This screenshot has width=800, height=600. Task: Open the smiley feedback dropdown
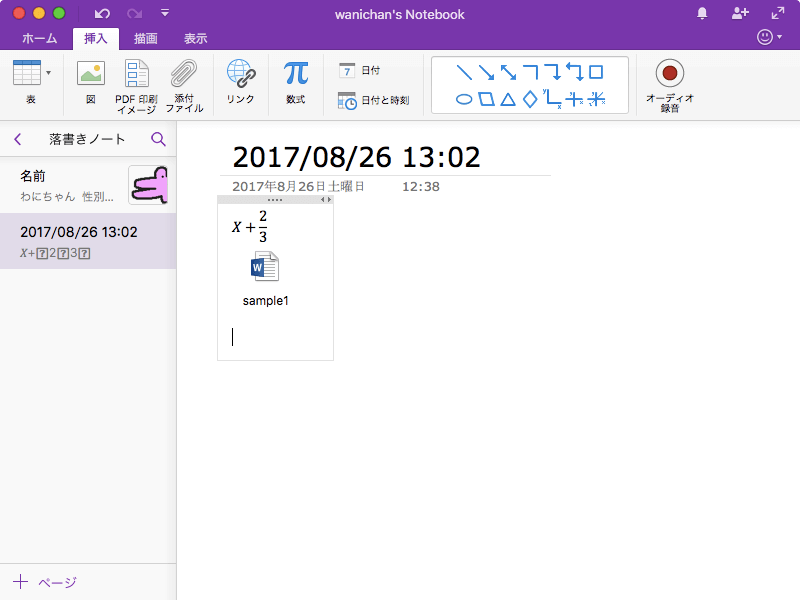point(769,37)
